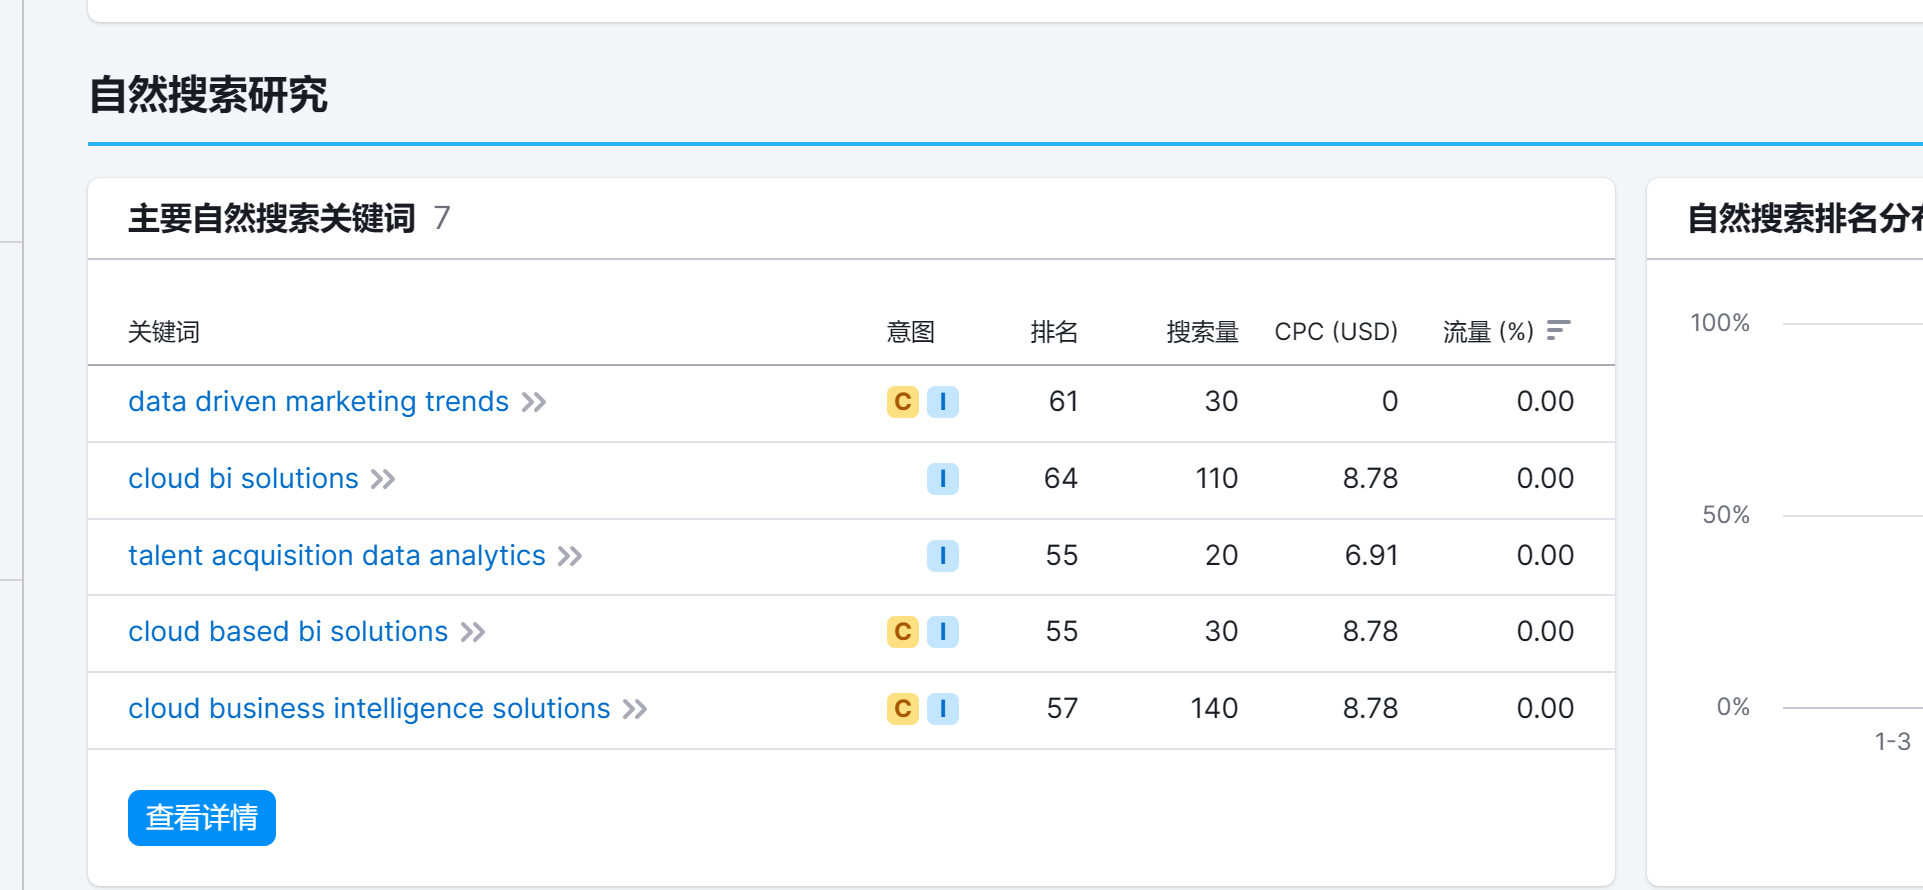This screenshot has height=890, width=1923.
Task: Click the 主要自然搜索关键词 panel title
Action: [x=271, y=218]
